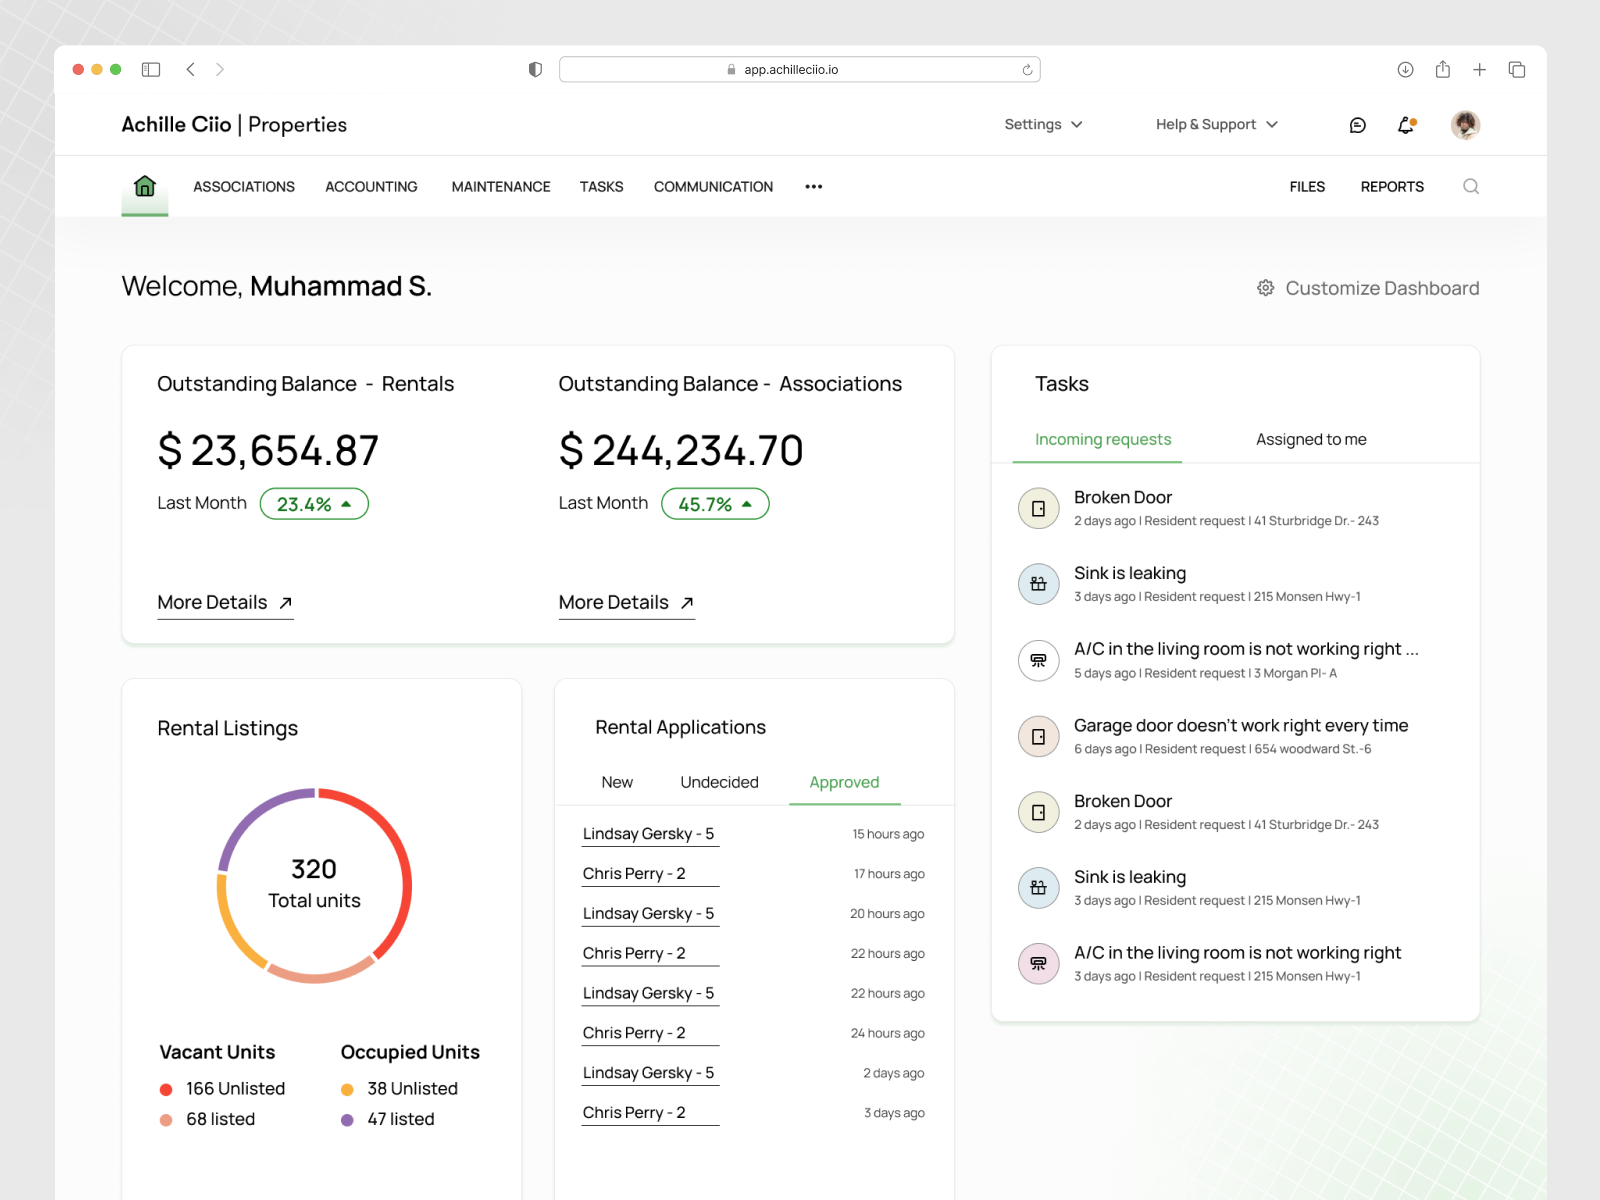Screen dimensions: 1600x1200
Task: Expand the Help & Support menu
Action: coord(1215,124)
